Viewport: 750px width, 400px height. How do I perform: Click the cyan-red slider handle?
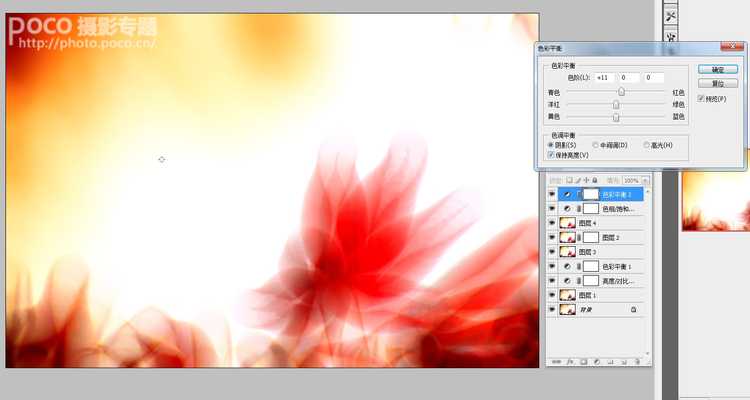click(x=621, y=91)
